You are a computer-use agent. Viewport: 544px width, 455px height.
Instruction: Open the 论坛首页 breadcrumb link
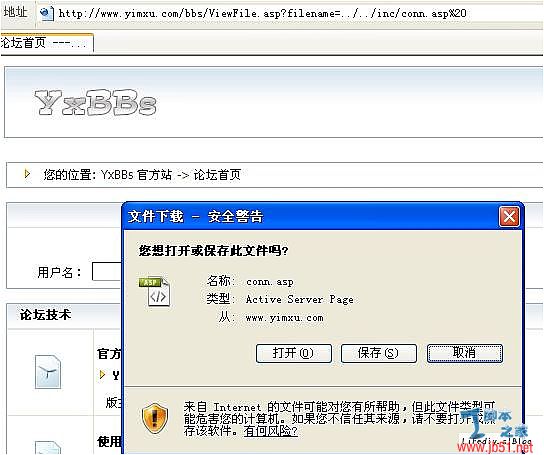coord(217,174)
